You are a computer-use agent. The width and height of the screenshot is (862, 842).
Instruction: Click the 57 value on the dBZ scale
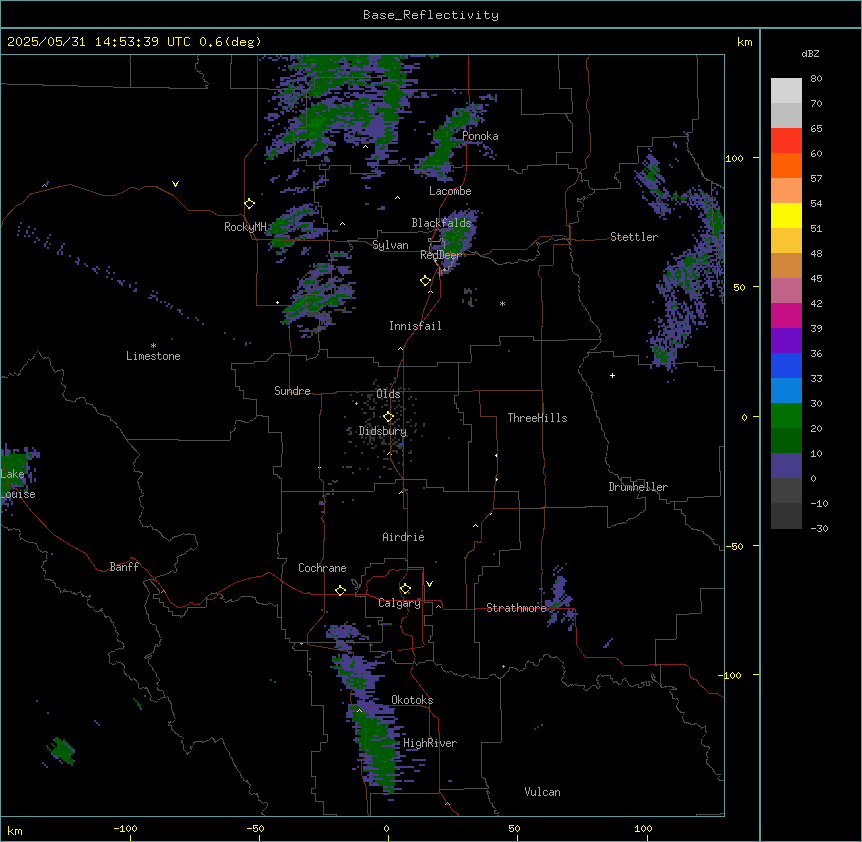click(816, 178)
